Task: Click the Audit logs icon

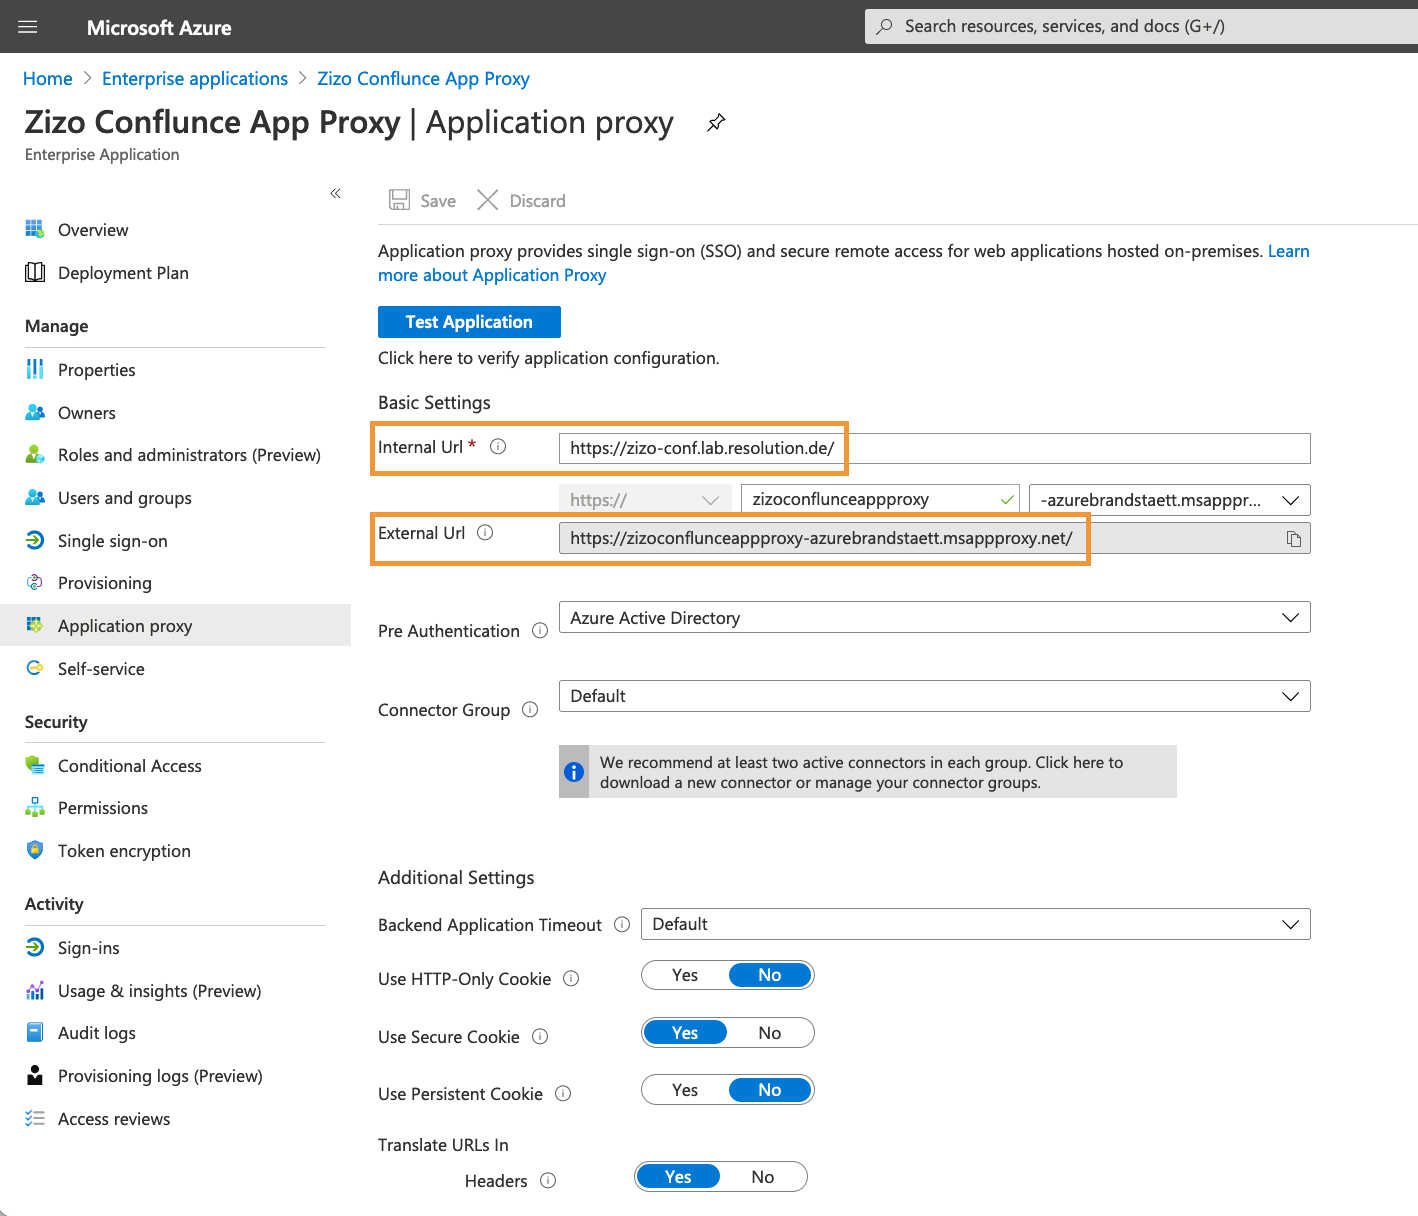Action: pyautogui.click(x=35, y=1032)
